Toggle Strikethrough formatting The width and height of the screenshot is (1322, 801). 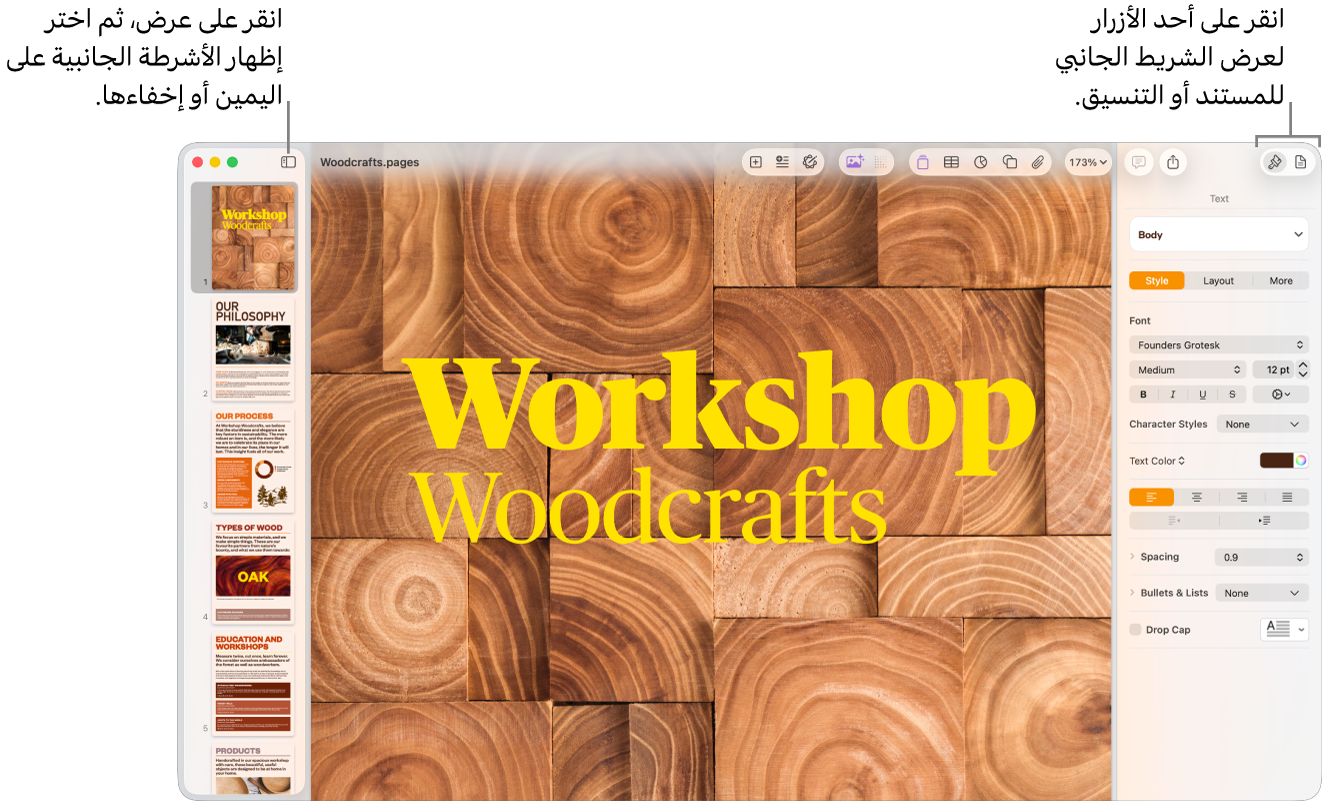[1232, 395]
